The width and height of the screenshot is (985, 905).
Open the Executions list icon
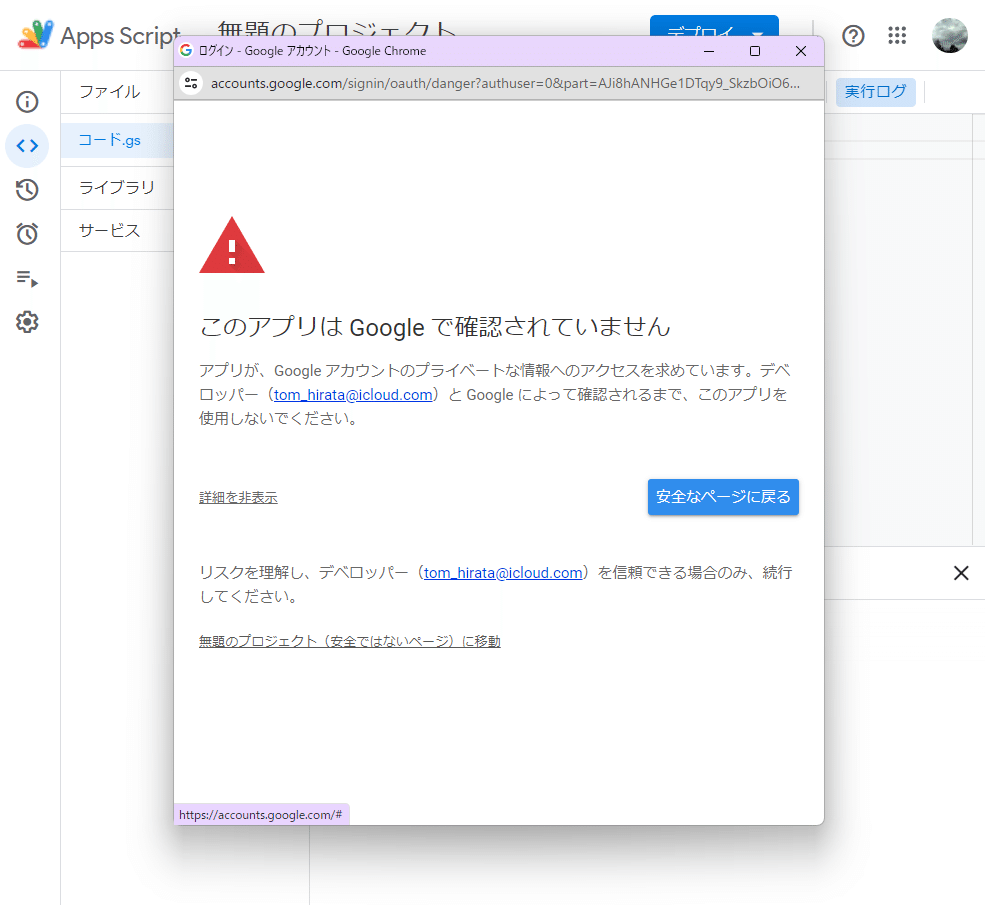[27, 278]
